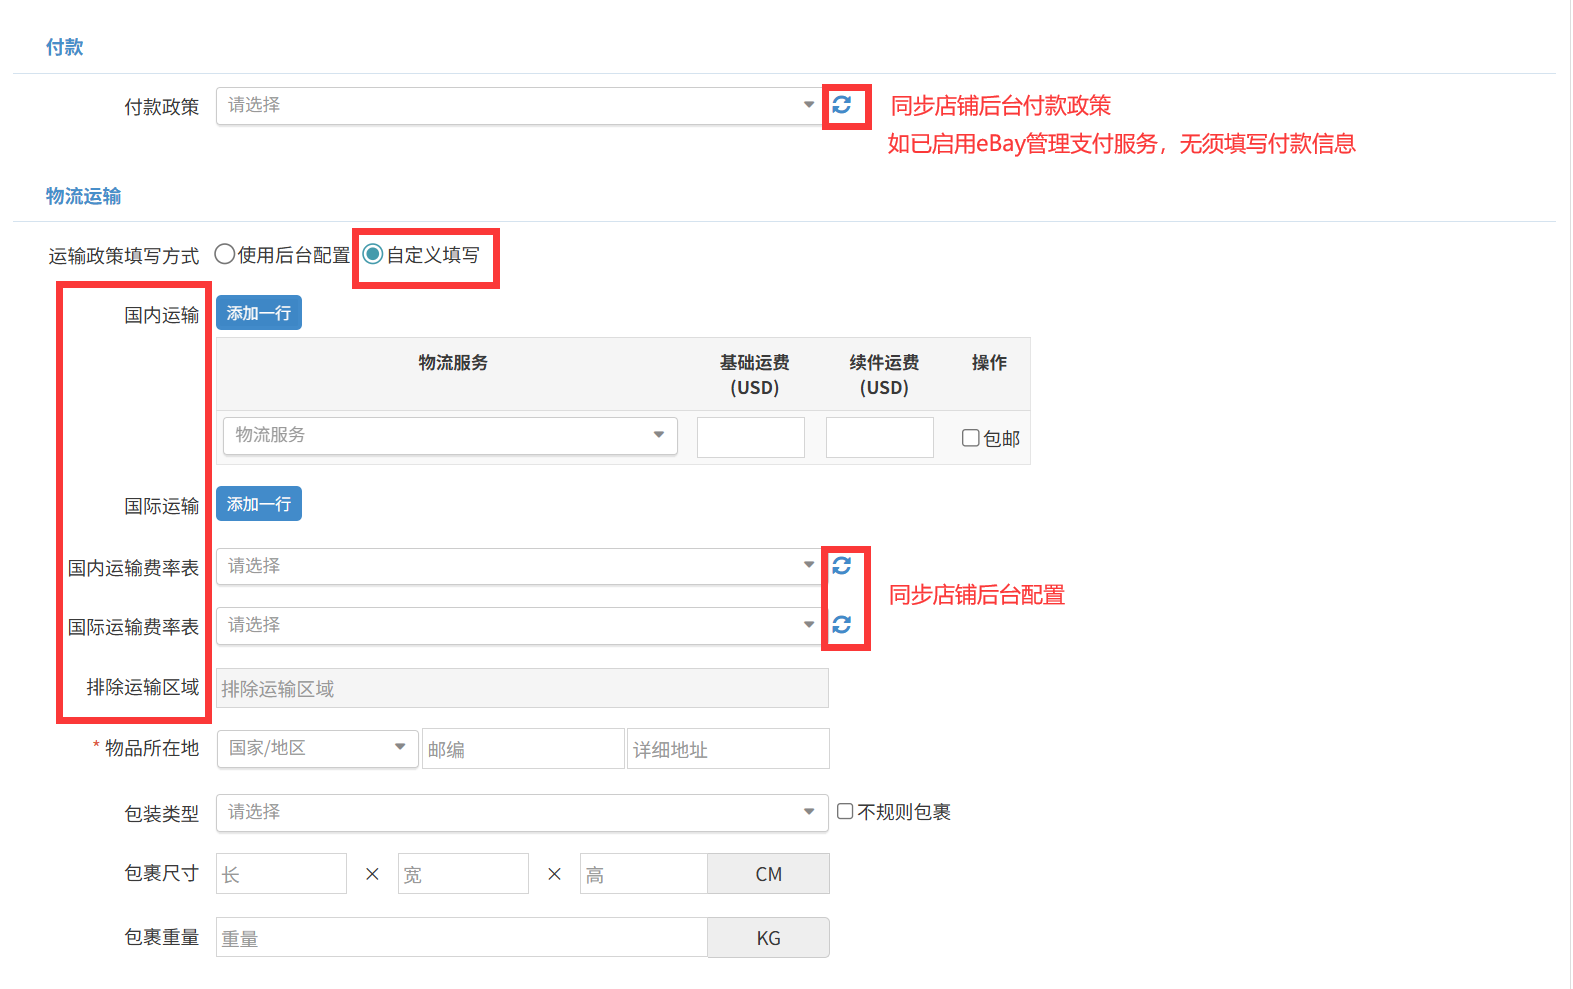The height and width of the screenshot is (989, 1573).
Task: Expand the 物流服务 dropdown in the table
Action: pos(450,436)
